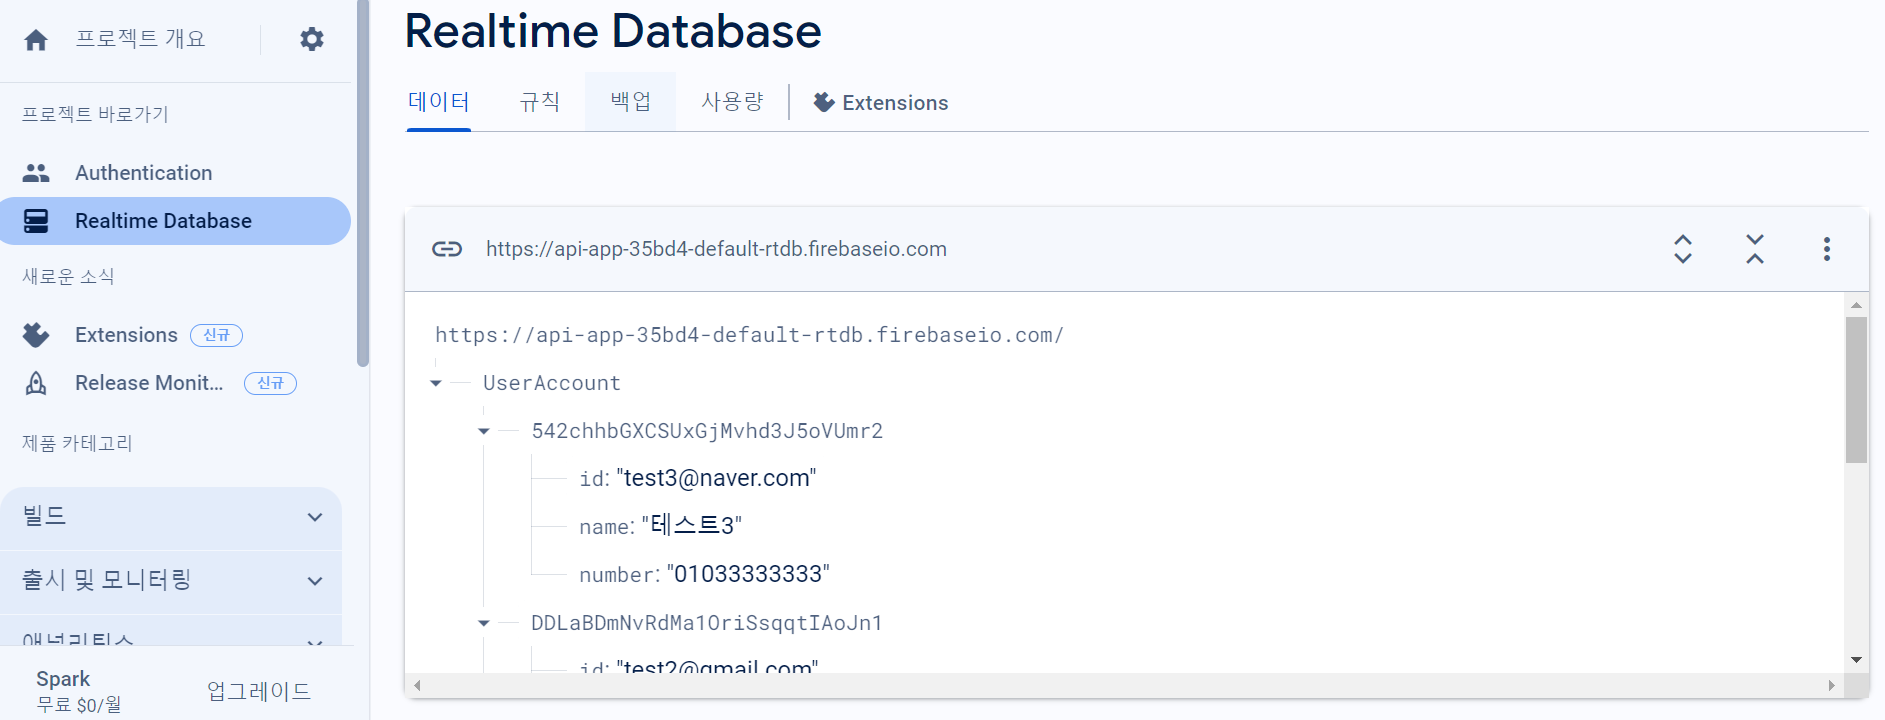Screen dimensions: 1885x720
Task: Click the Extensions tab puzzle icon
Action: (824, 102)
